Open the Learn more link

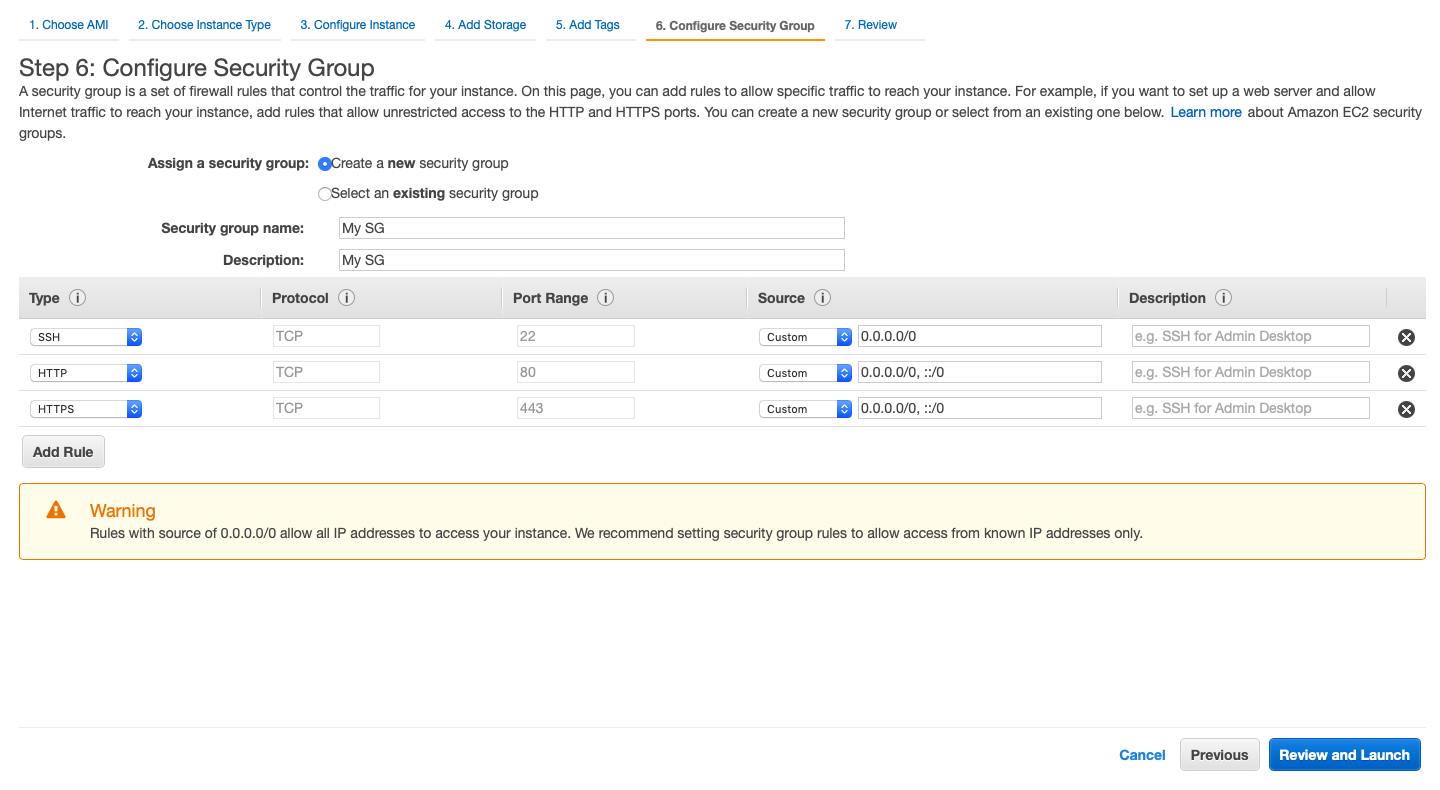(x=1206, y=112)
